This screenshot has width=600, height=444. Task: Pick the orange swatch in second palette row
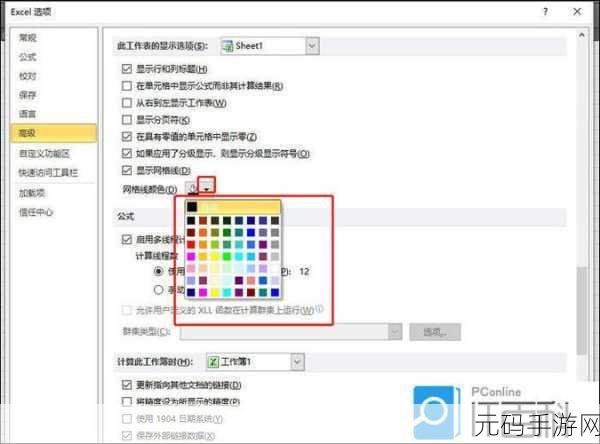tap(203, 232)
